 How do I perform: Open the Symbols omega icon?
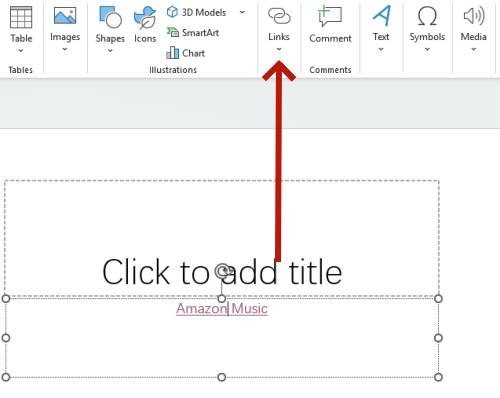coord(427,16)
